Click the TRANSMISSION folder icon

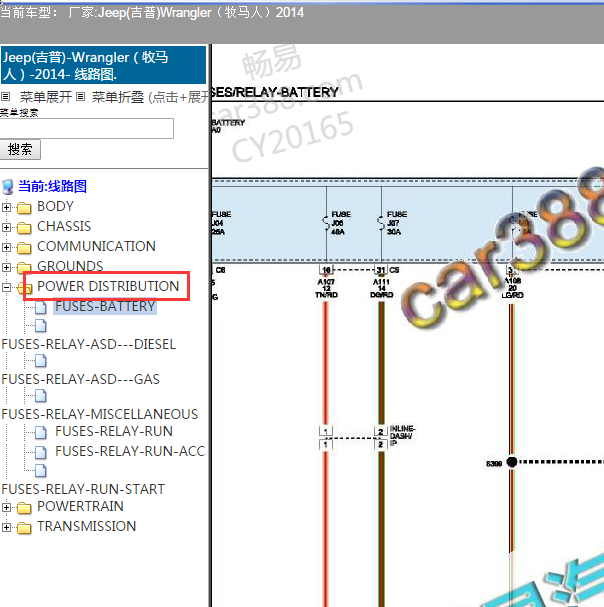tap(24, 528)
